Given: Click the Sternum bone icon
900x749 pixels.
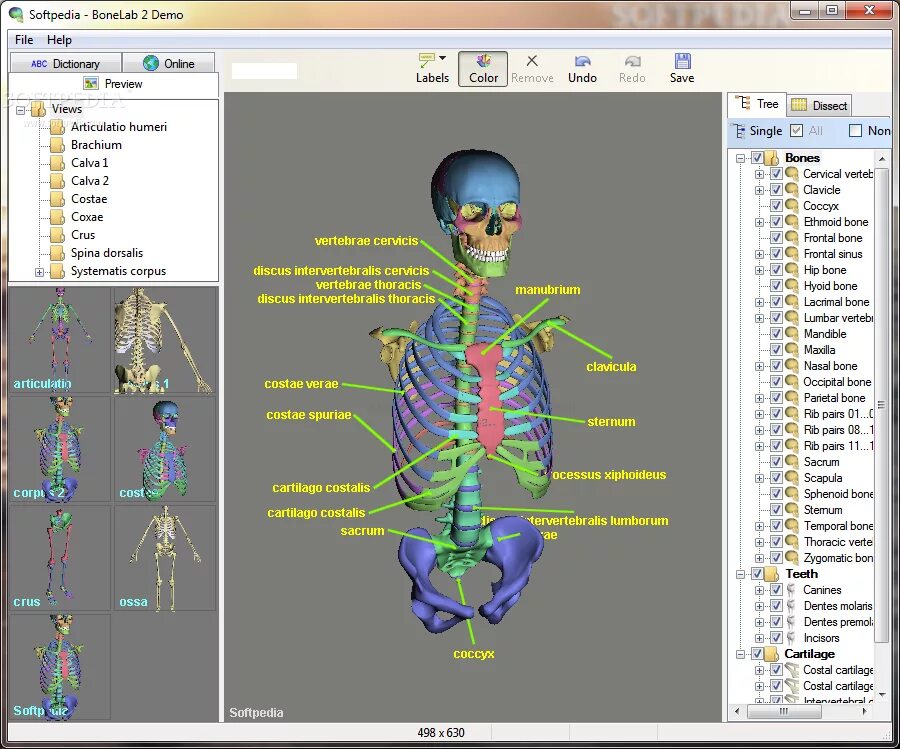Looking at the screenshot, I should pyautogui.click(x=792, y=509).
